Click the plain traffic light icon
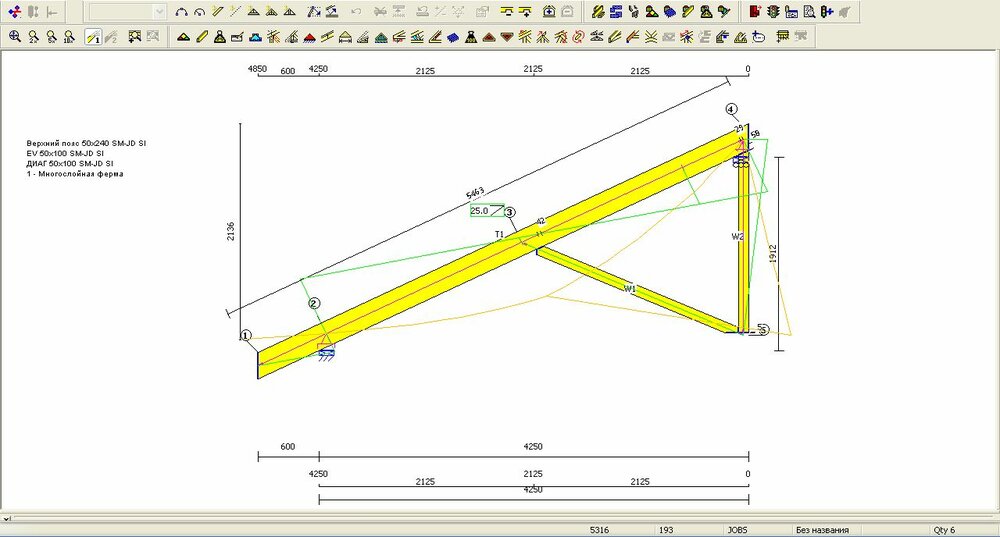This screenshot has width=1000, height=537. [773, 11]
